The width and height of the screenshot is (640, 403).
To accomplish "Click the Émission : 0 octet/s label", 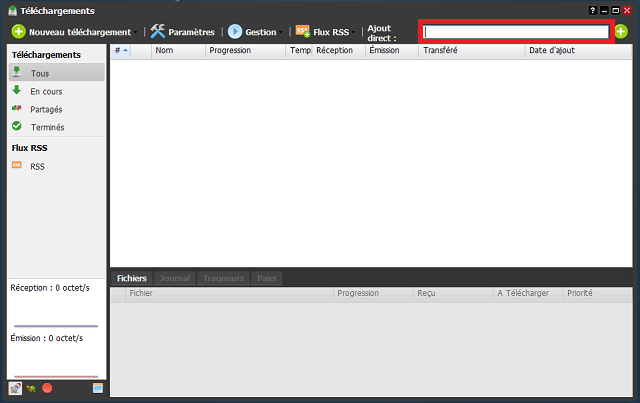I will point(47,338).
